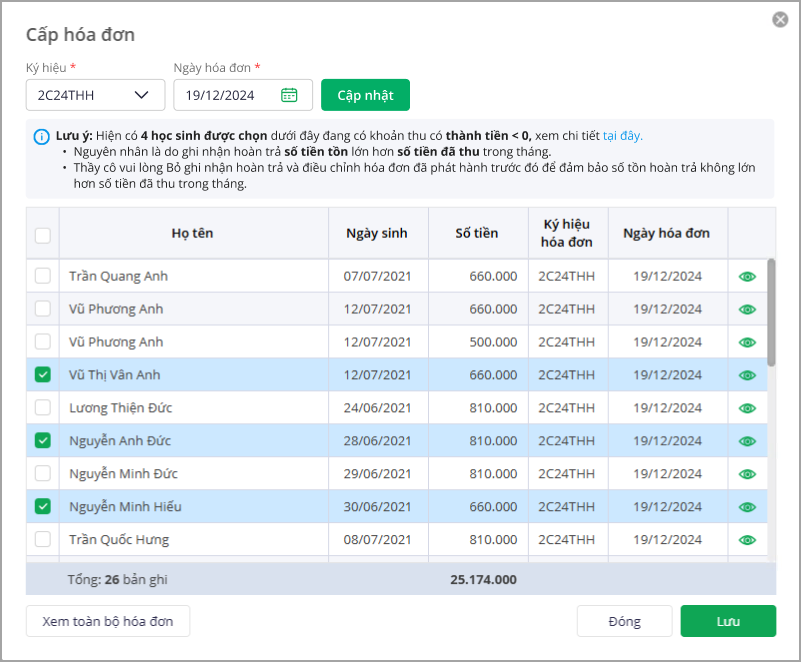
Task: Deselect Nguyễn Minh Hiếu checkbox
Action: (43, 507)
